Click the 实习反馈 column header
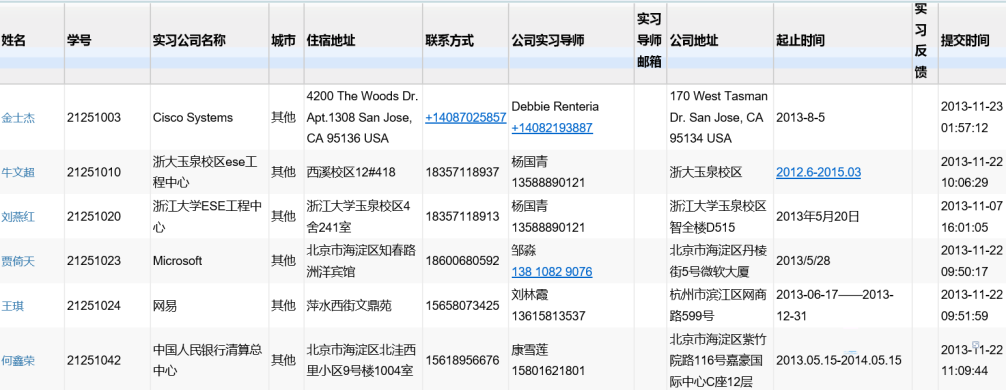Viewport: 1006px width, 390px height. click(x=921, y=40)
